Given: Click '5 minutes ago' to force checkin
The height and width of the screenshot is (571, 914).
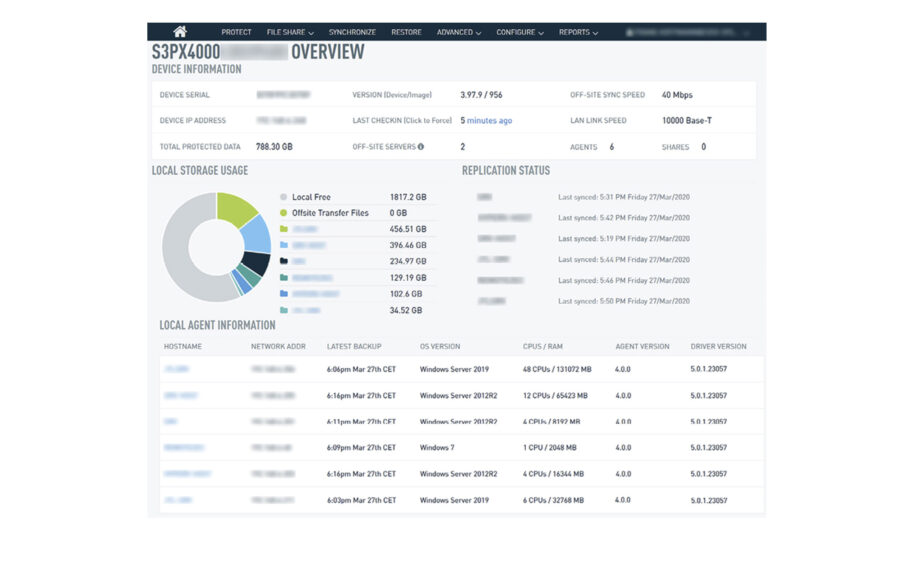Looking at the screenshot, I should click(x=486, y=121).
